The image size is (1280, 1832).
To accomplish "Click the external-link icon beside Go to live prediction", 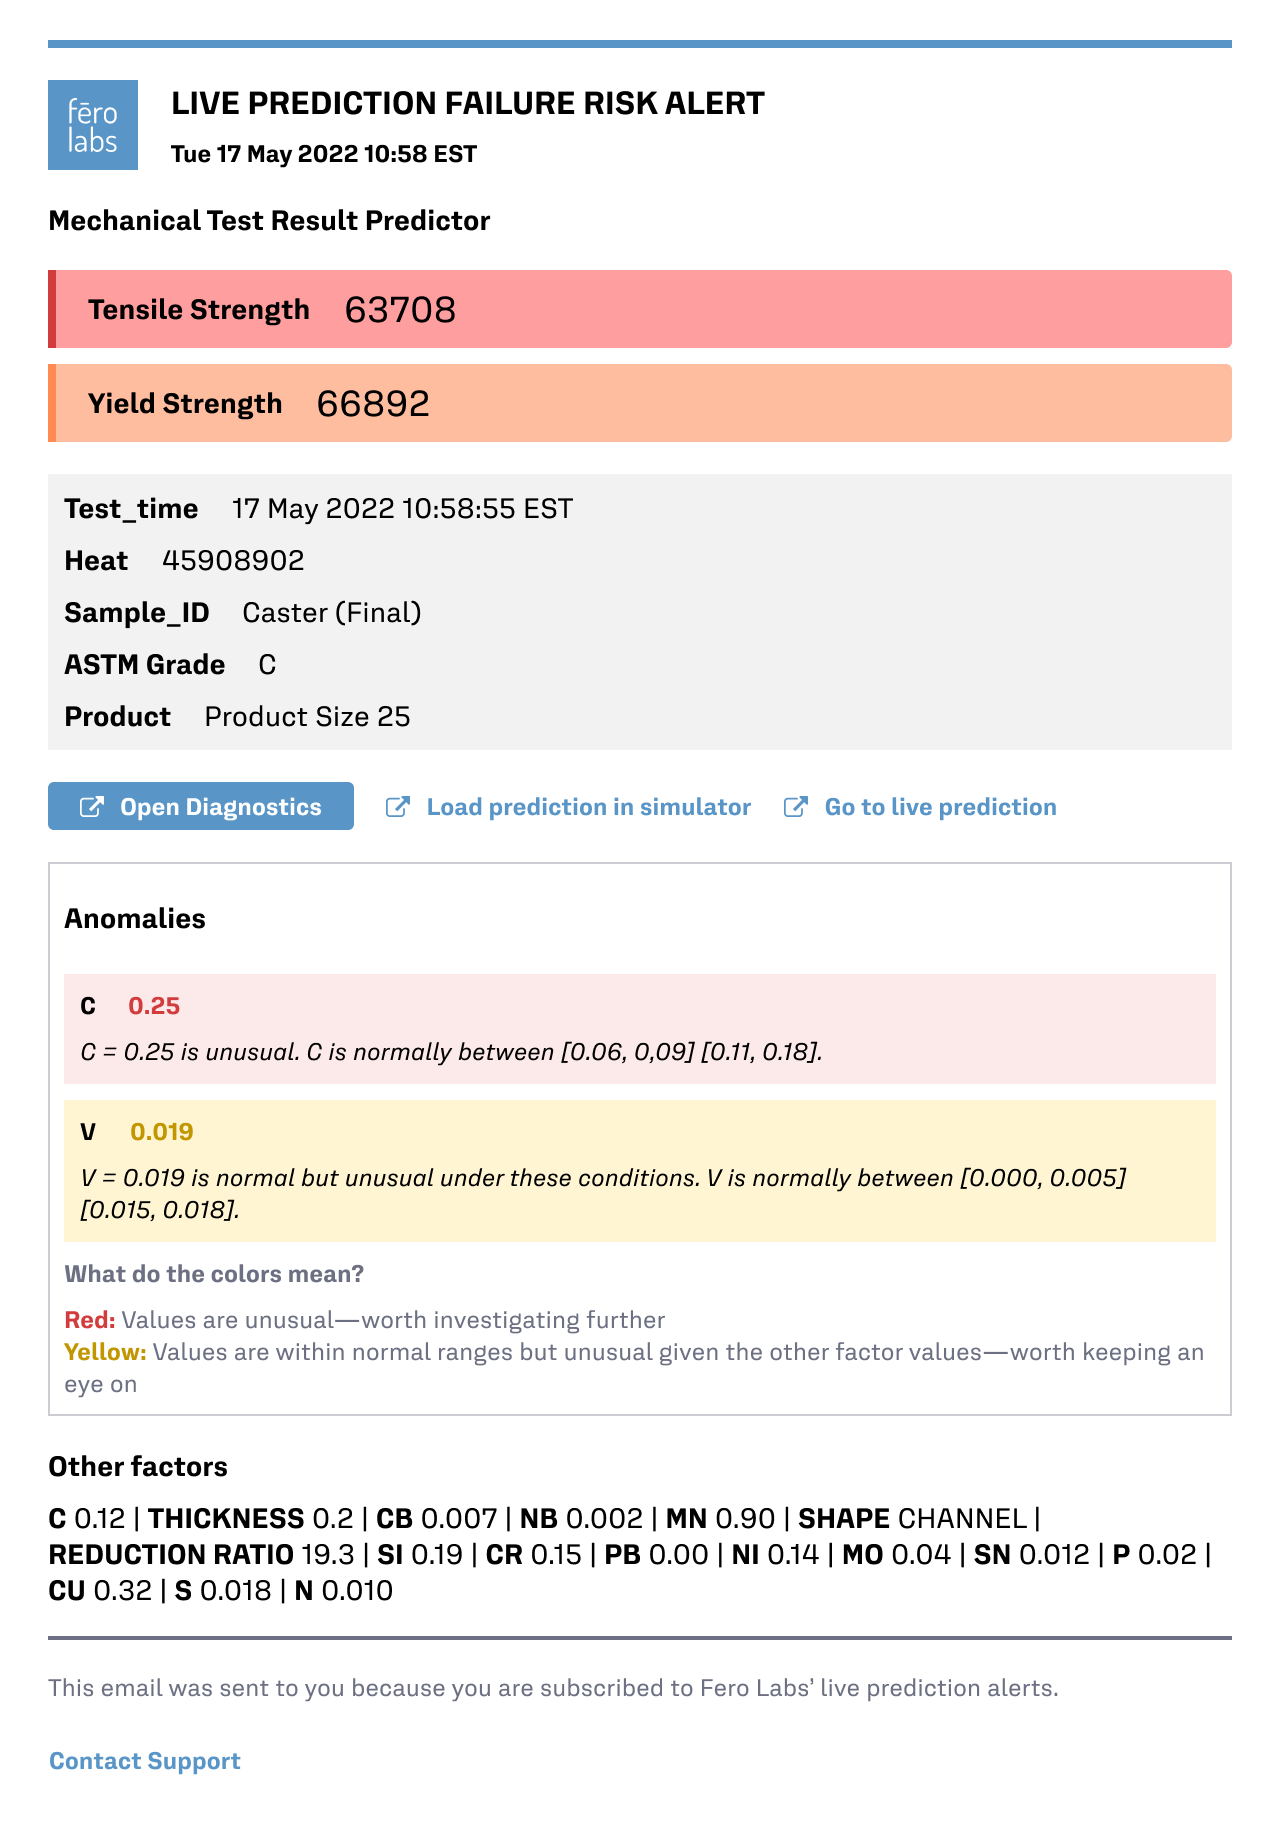I will (x=796, y=807).
